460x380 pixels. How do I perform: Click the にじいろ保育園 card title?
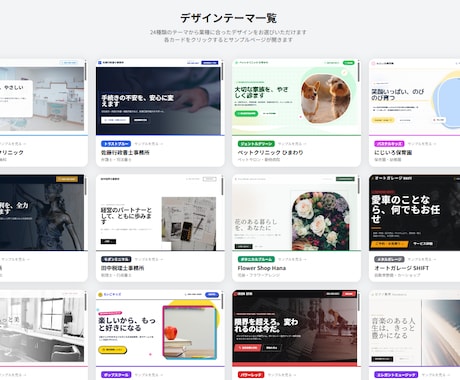coord(393,152)
